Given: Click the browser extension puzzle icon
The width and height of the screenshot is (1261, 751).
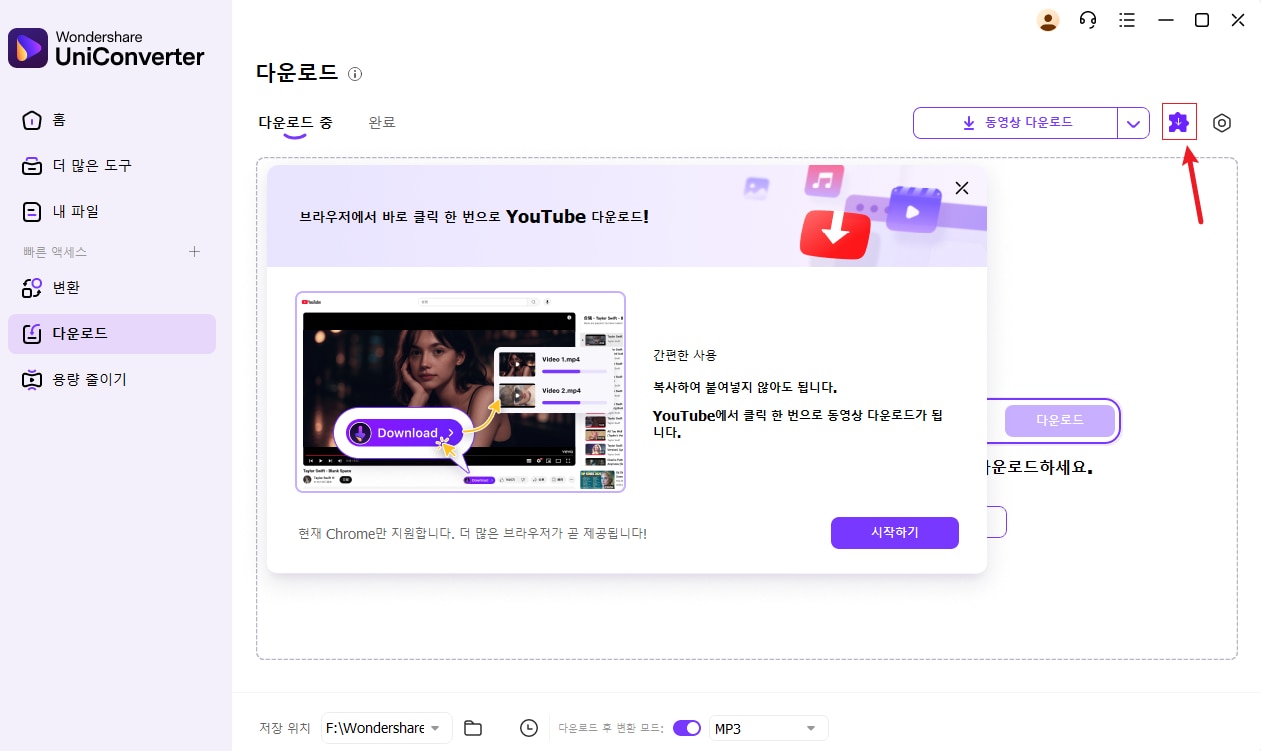Looking at the screenshot, I should coord(1179,122).
